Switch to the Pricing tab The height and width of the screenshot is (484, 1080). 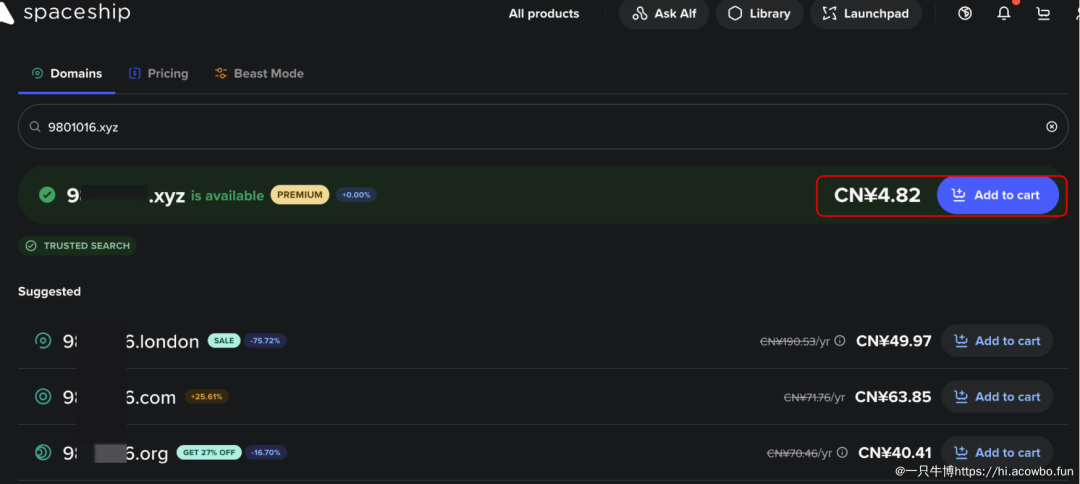158,74
